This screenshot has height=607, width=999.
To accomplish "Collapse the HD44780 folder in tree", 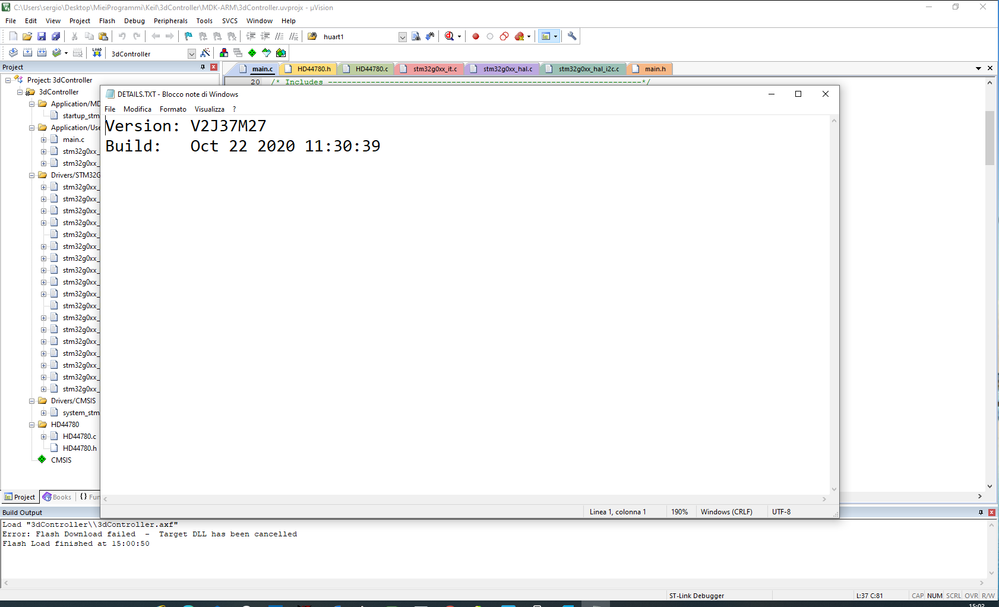I will point(32,425).
